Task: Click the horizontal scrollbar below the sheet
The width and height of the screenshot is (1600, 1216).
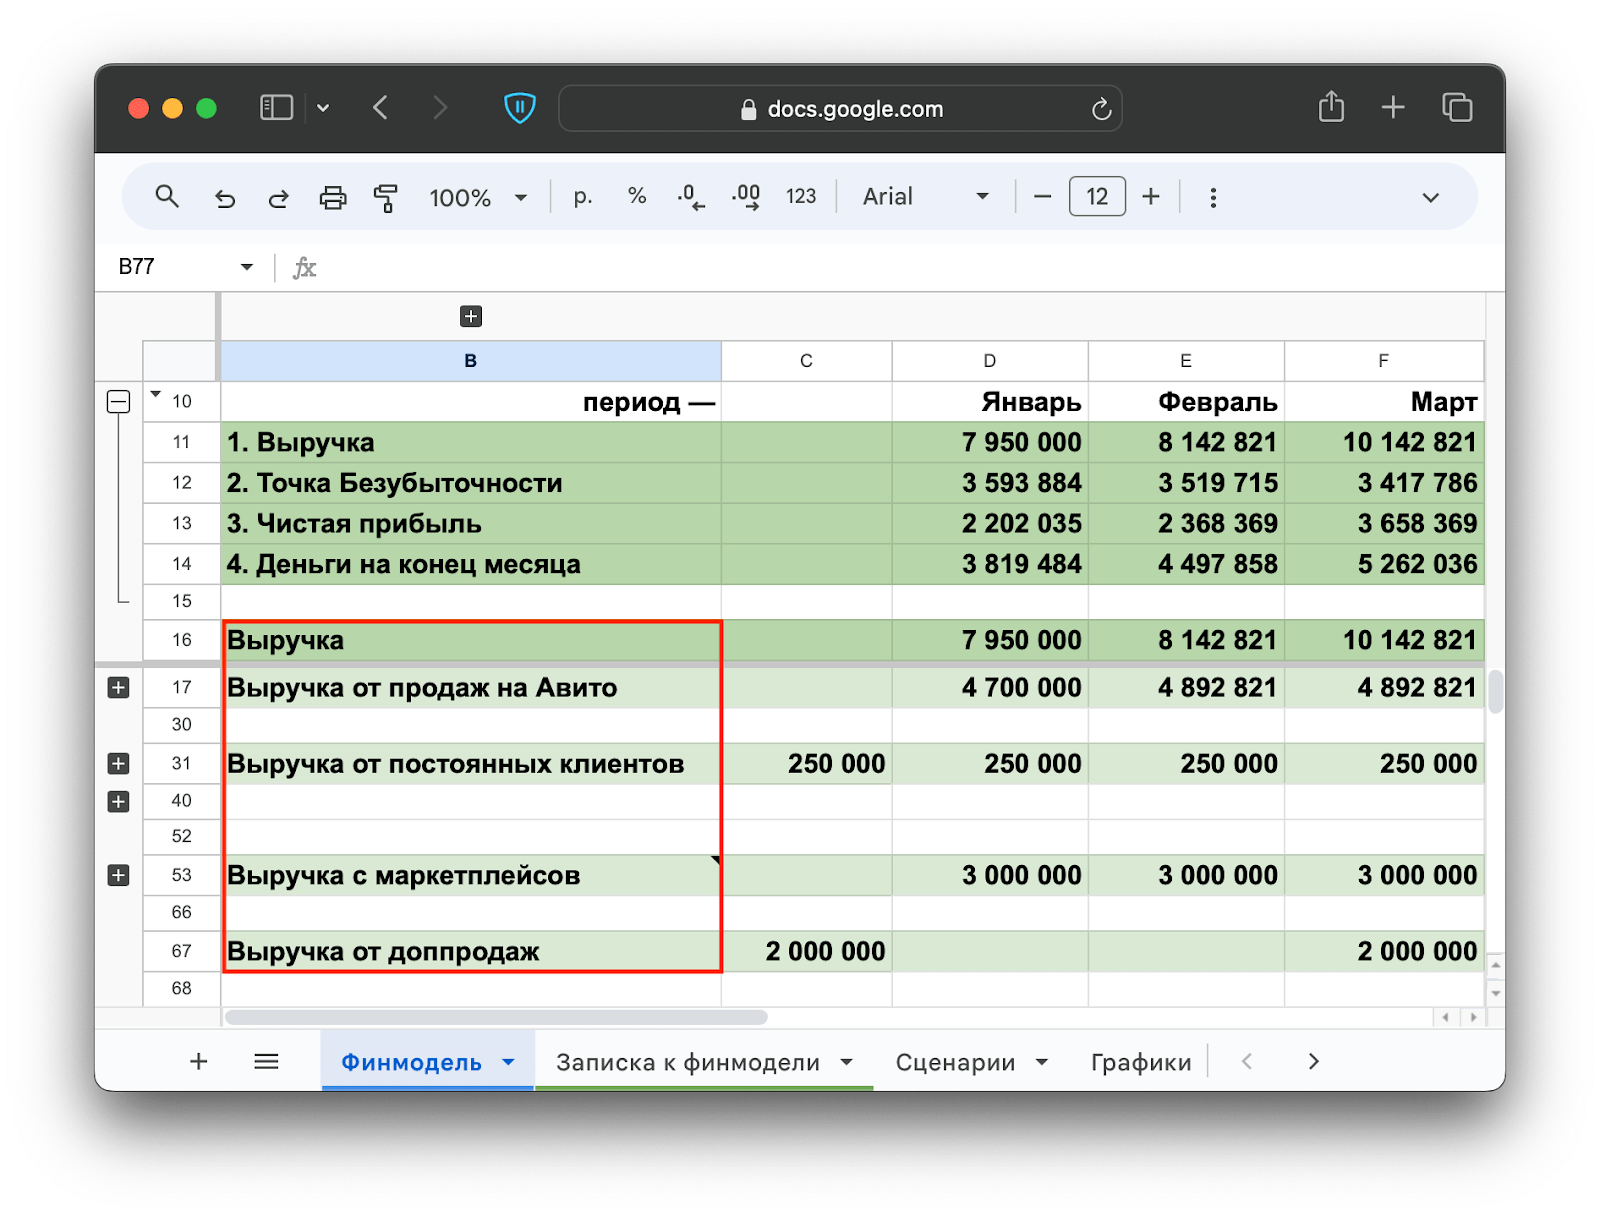Action: 496,1018
